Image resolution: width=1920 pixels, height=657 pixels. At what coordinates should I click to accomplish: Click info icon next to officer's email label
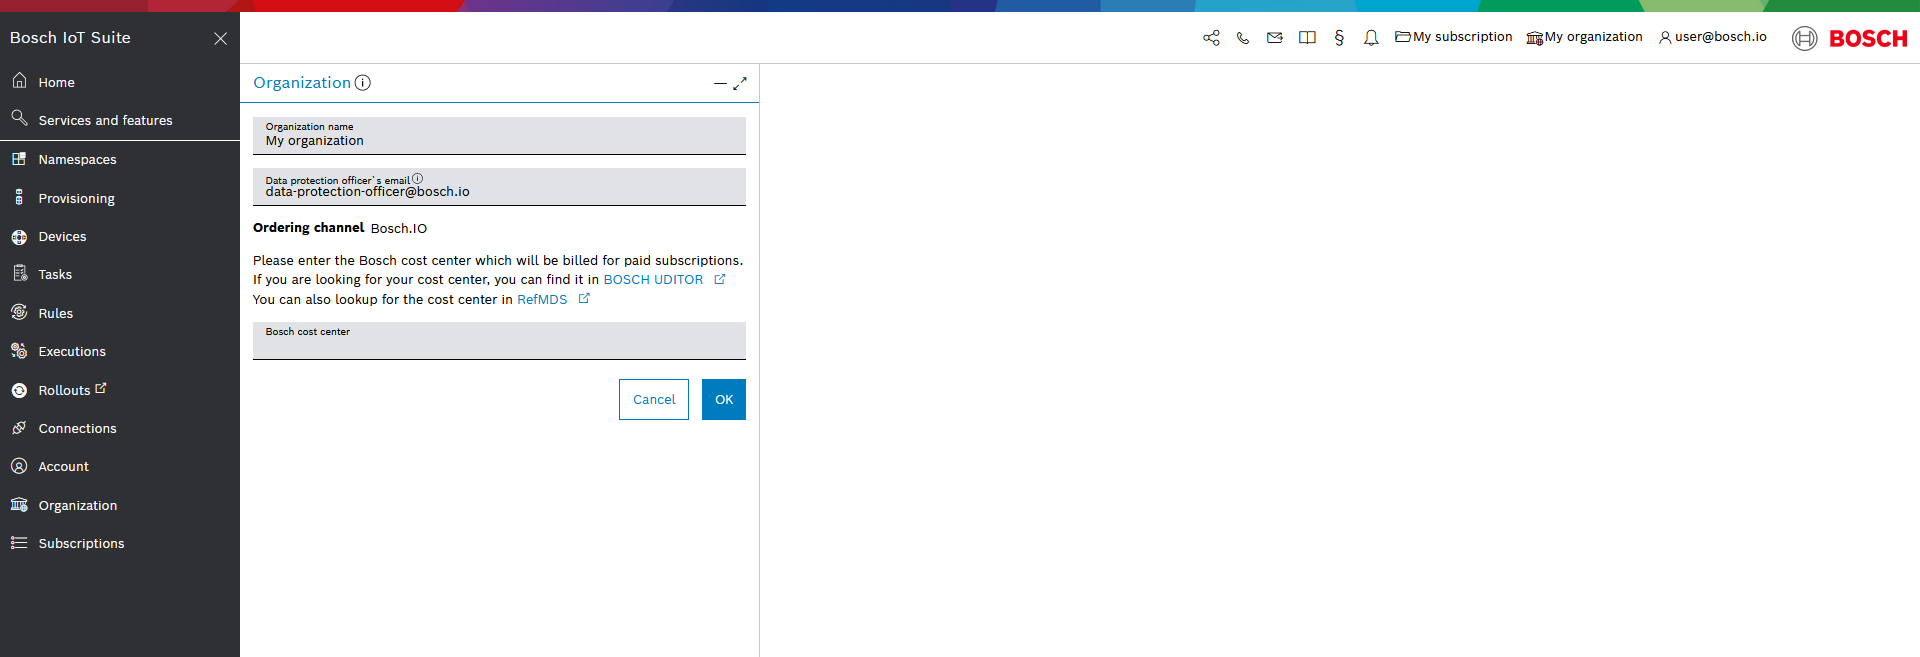coord(417,179)
